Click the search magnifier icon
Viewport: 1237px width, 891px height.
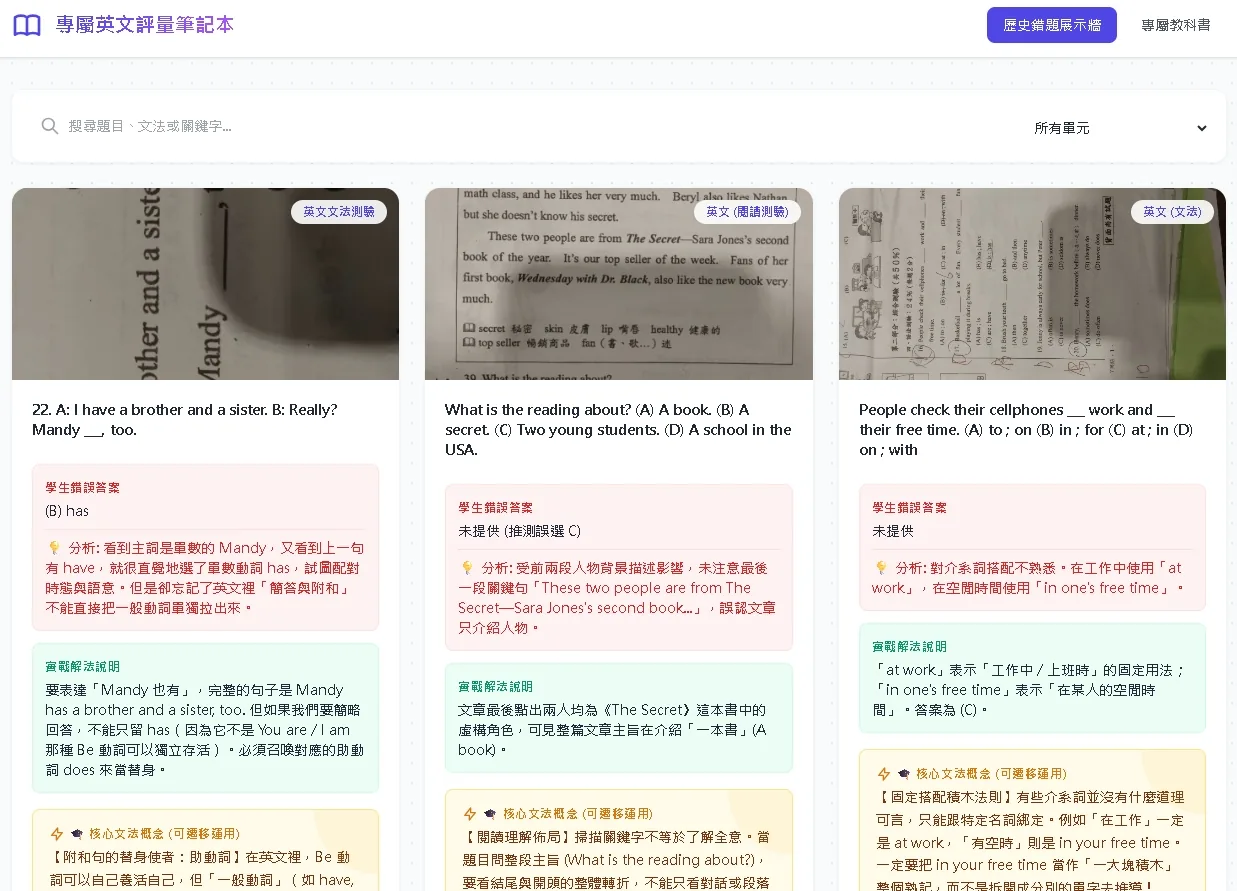click(49, 126)
